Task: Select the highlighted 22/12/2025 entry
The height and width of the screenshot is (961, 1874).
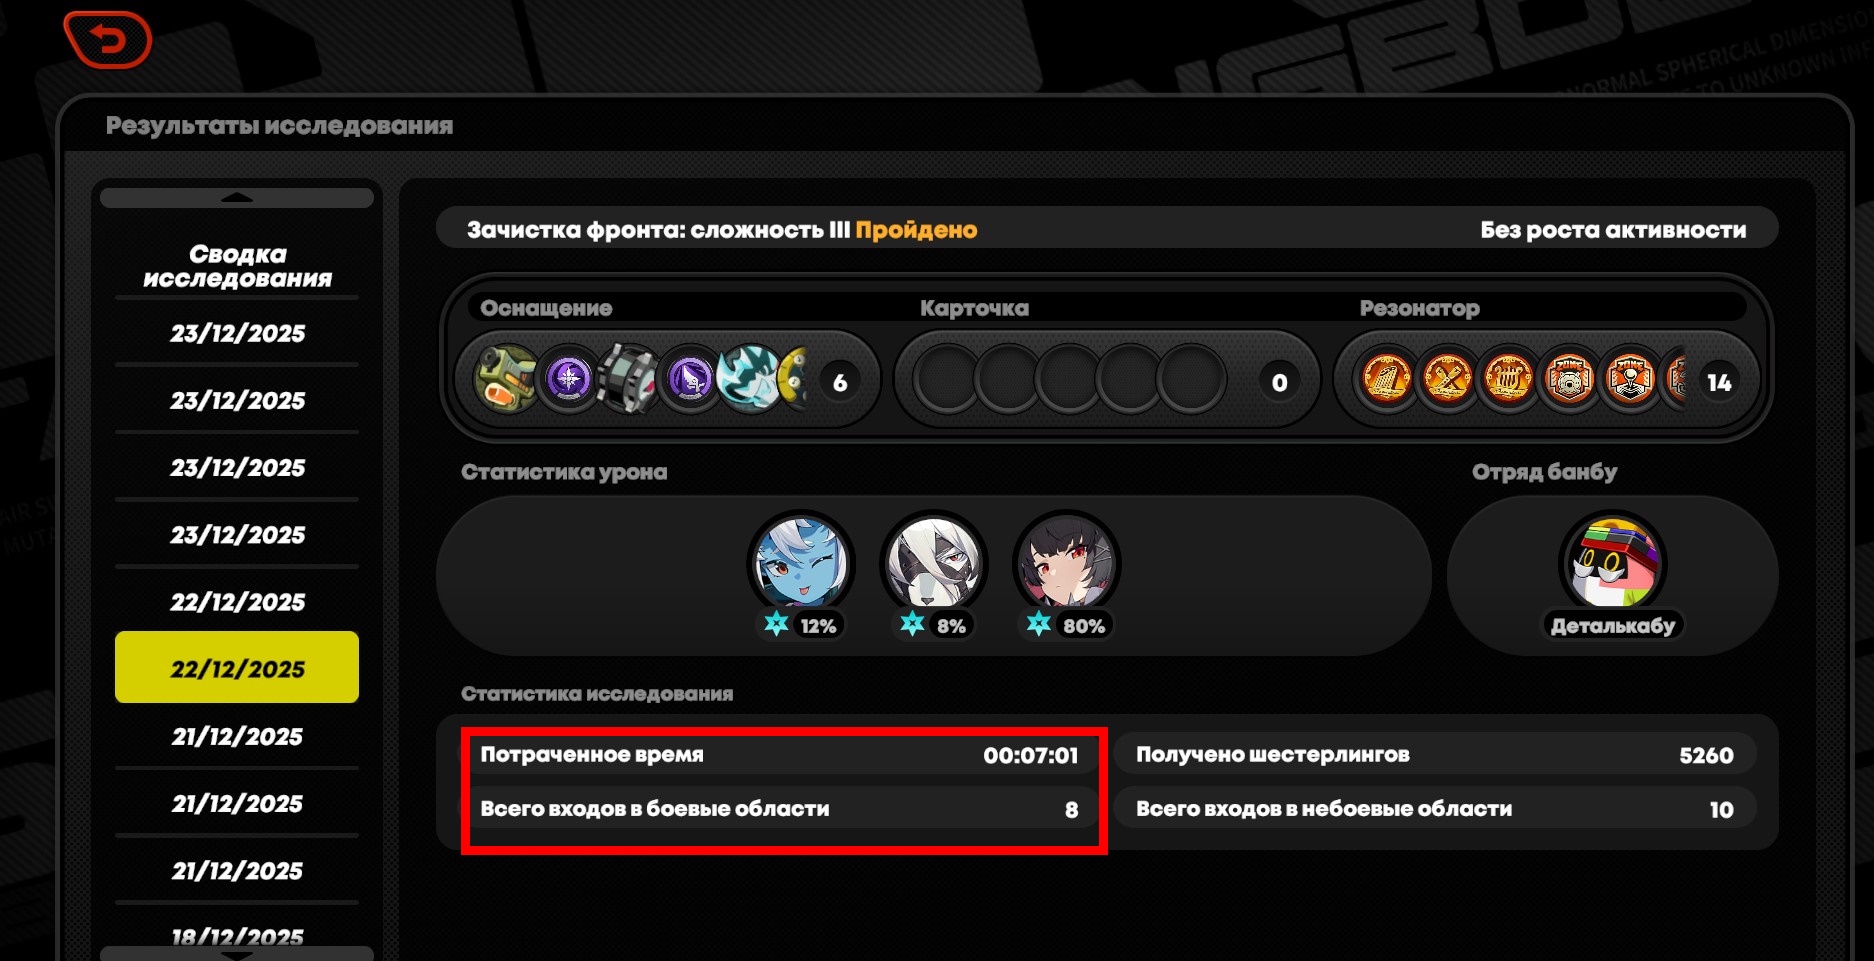Action: click(x=237, y=667)
